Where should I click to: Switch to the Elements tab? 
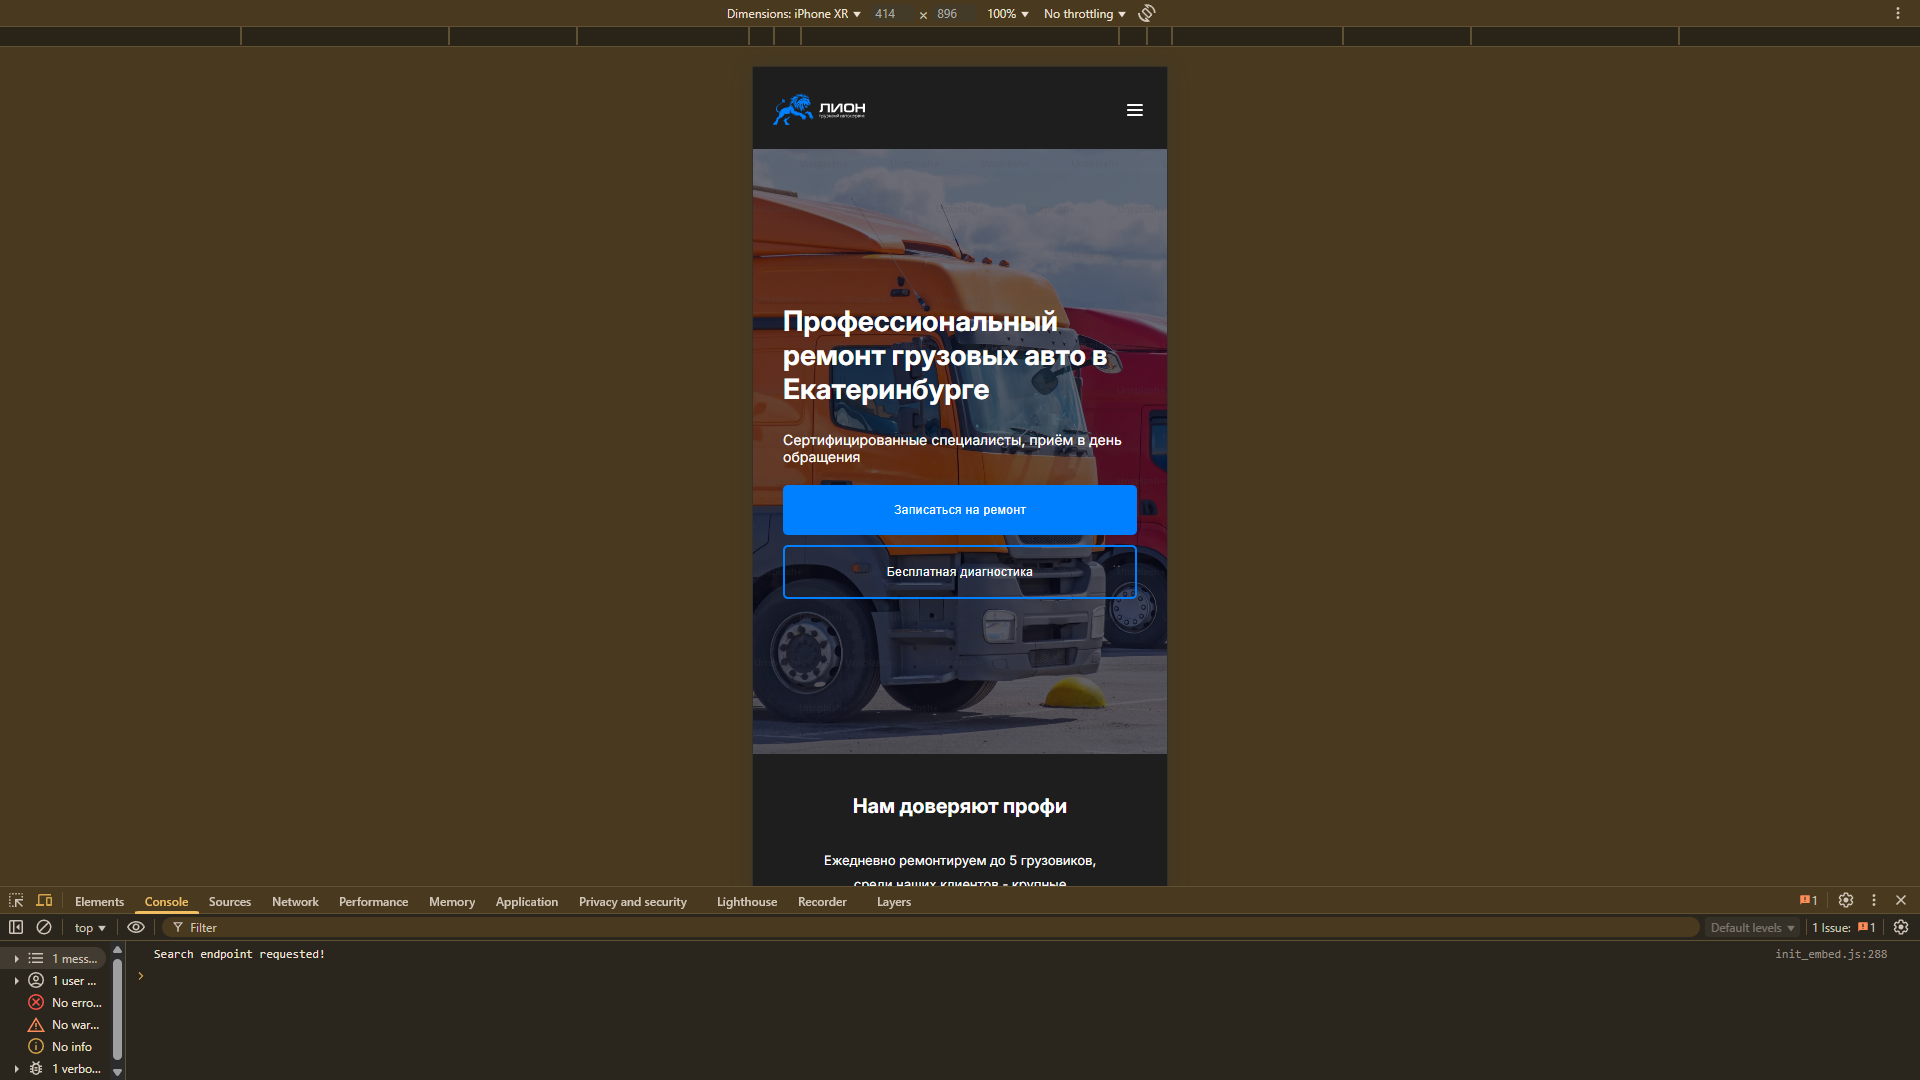[99, 902]
